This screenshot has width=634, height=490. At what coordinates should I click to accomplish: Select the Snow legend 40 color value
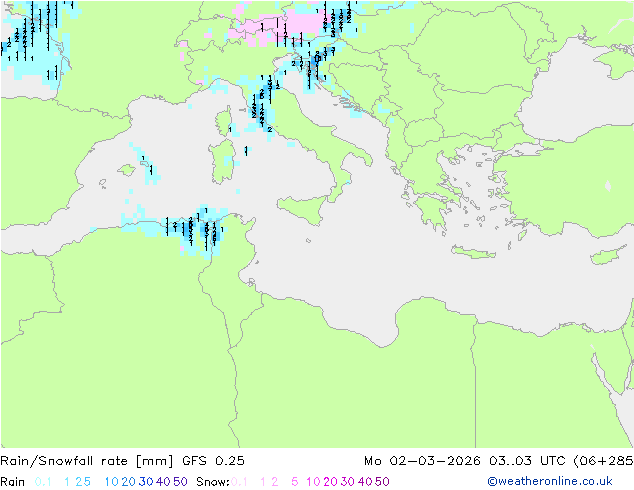(x=365, y=482)
